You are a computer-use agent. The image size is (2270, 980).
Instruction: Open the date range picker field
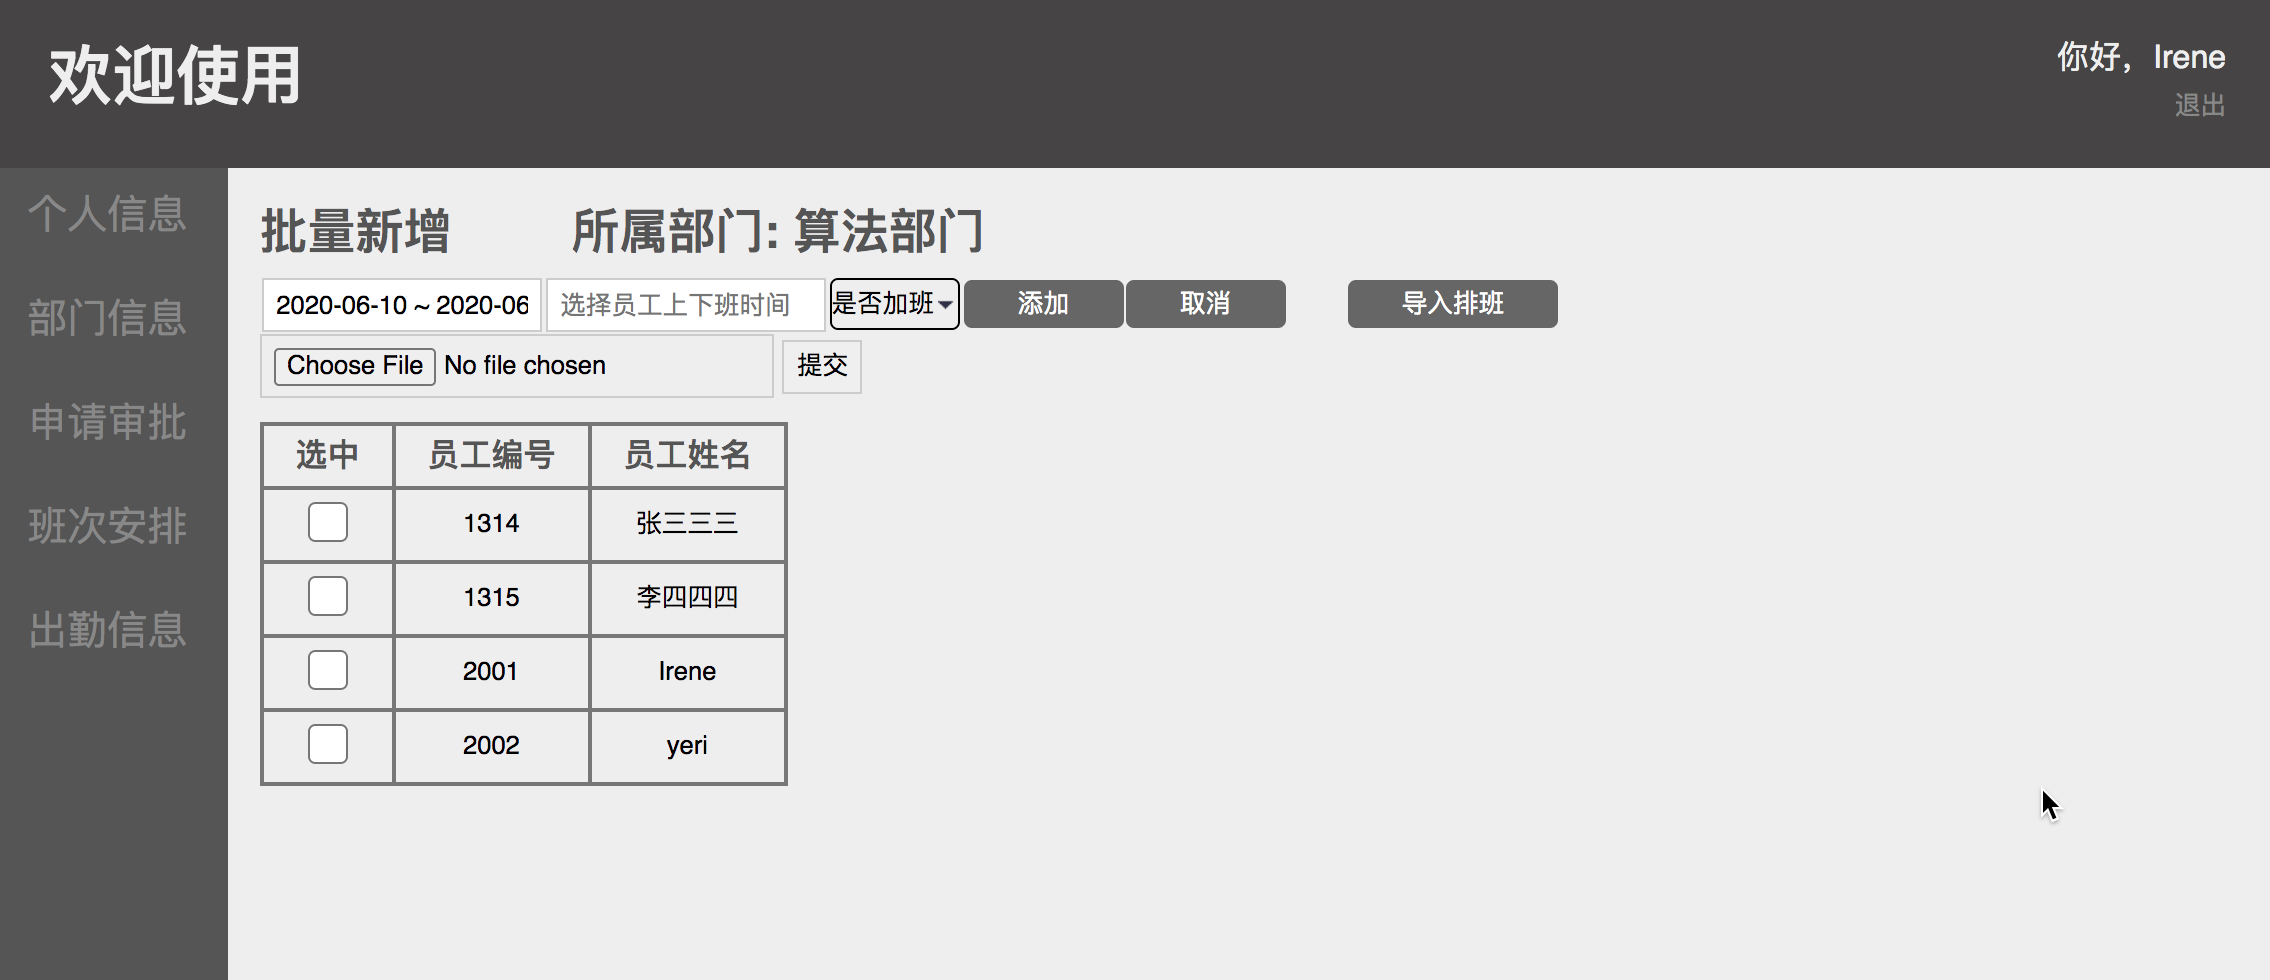pyautogui.click(x=400, y=303)
